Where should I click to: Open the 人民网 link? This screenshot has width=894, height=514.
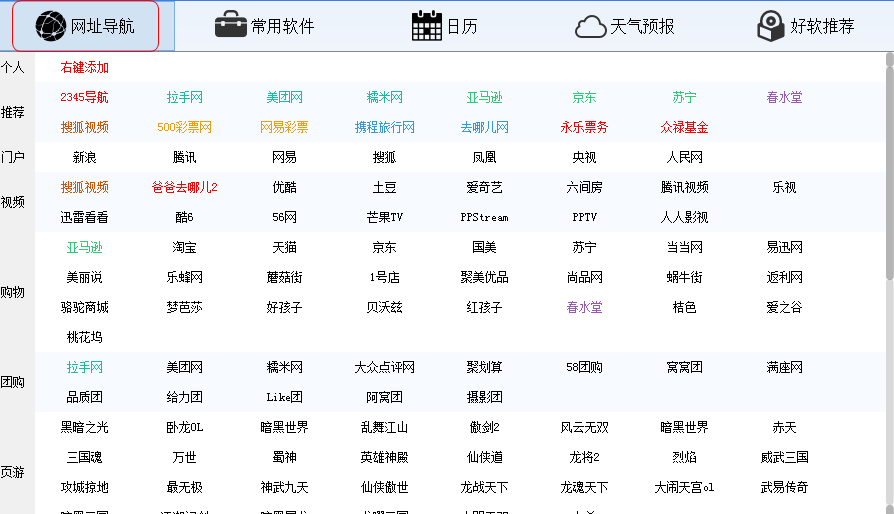684,157
